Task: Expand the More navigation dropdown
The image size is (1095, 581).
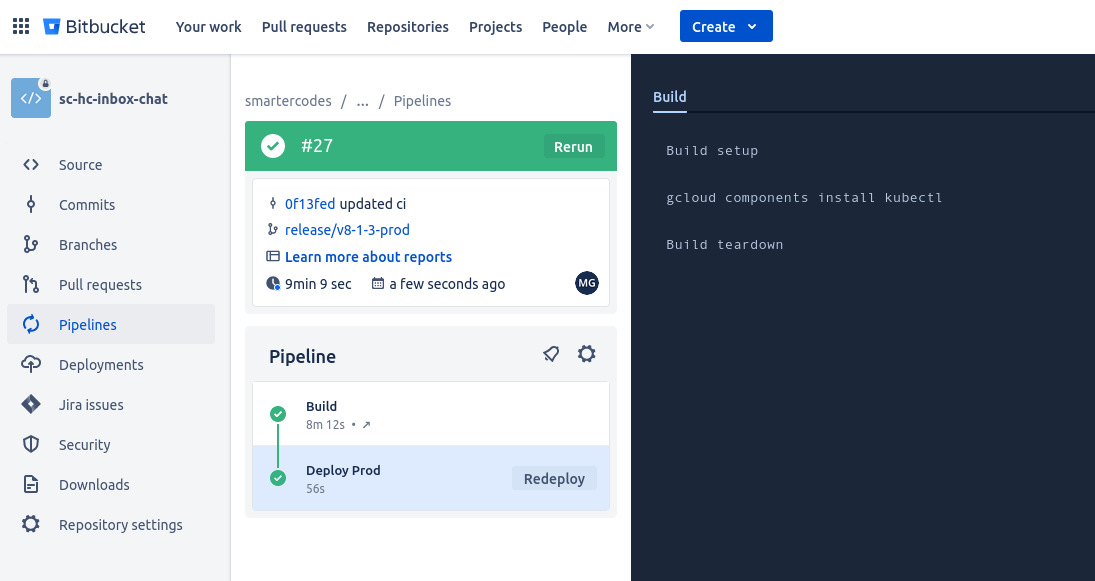Action: coord(631,27)
